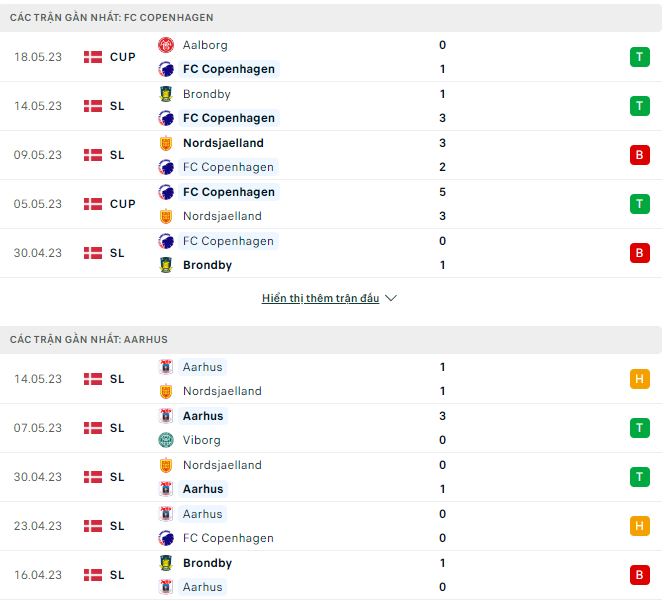Click Brondby crest in 14.05.23 Copenhagen match
664x601 pixels.
[165, 94]
